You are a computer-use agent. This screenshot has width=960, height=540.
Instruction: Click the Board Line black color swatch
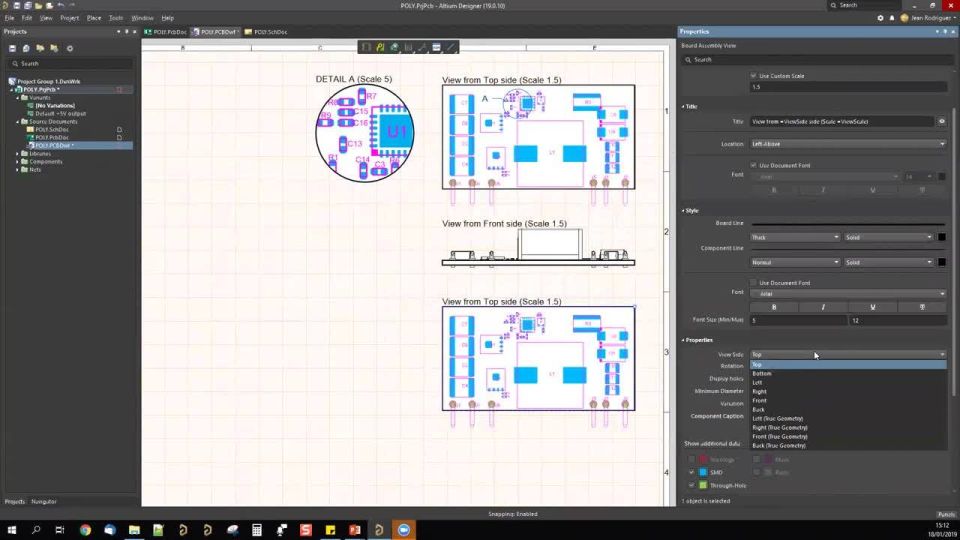point(942,237)
